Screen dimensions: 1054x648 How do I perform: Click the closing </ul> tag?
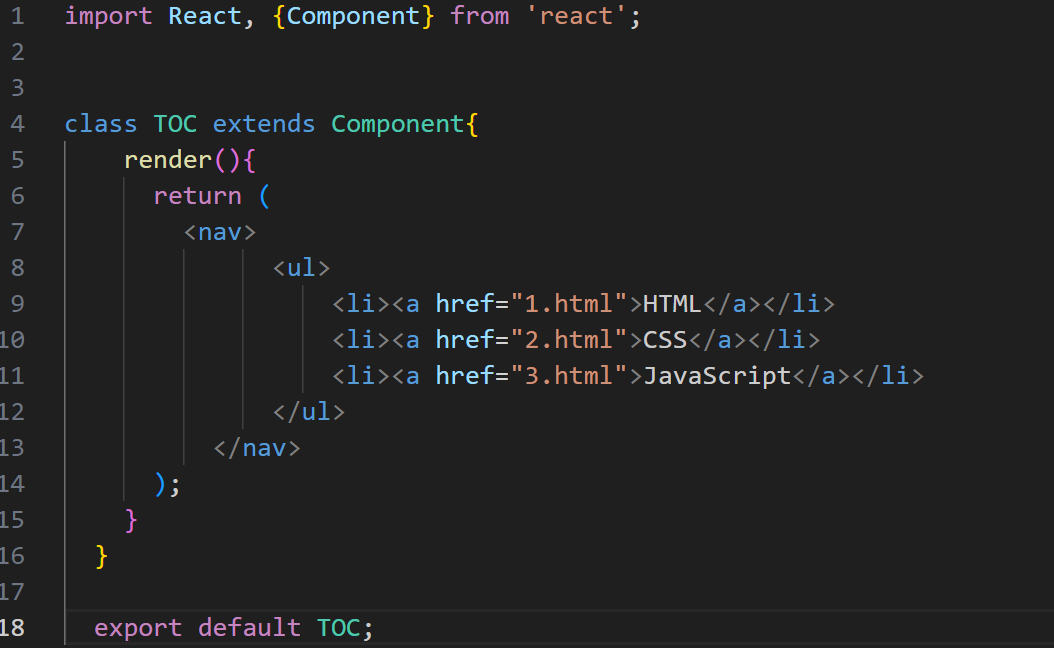[x=309, y=411]
